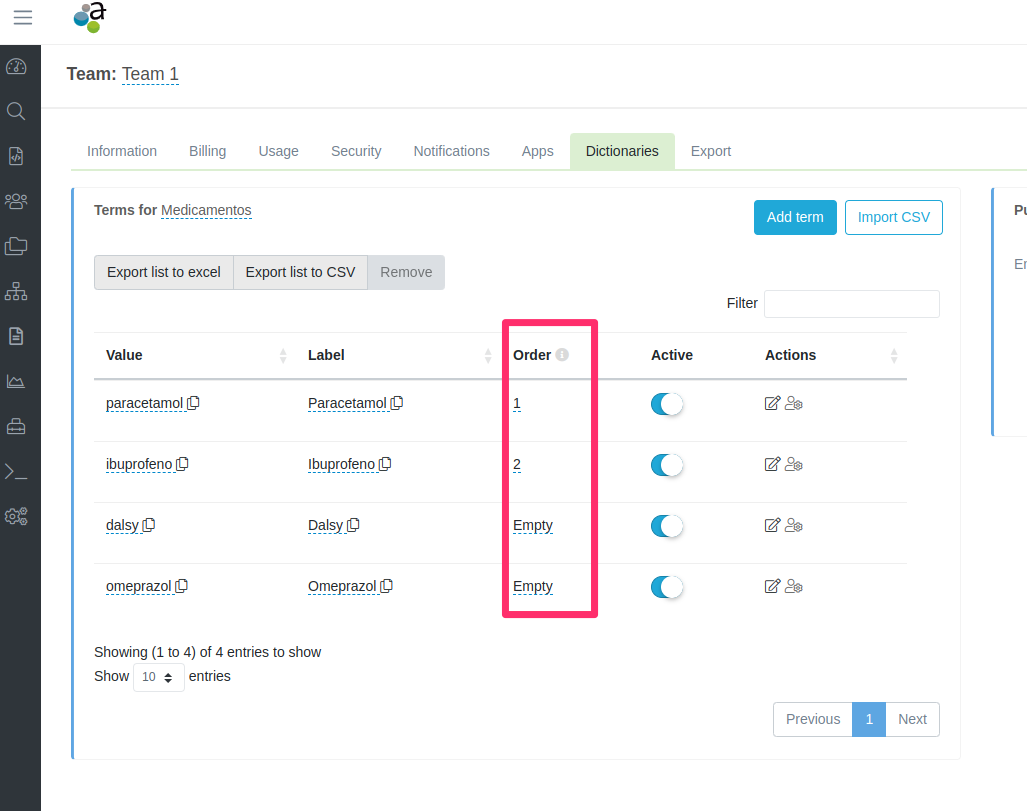The image size is (1027, 811).
Task: Click edit icon for the ibuprofeno row
Action: (772, 464)
